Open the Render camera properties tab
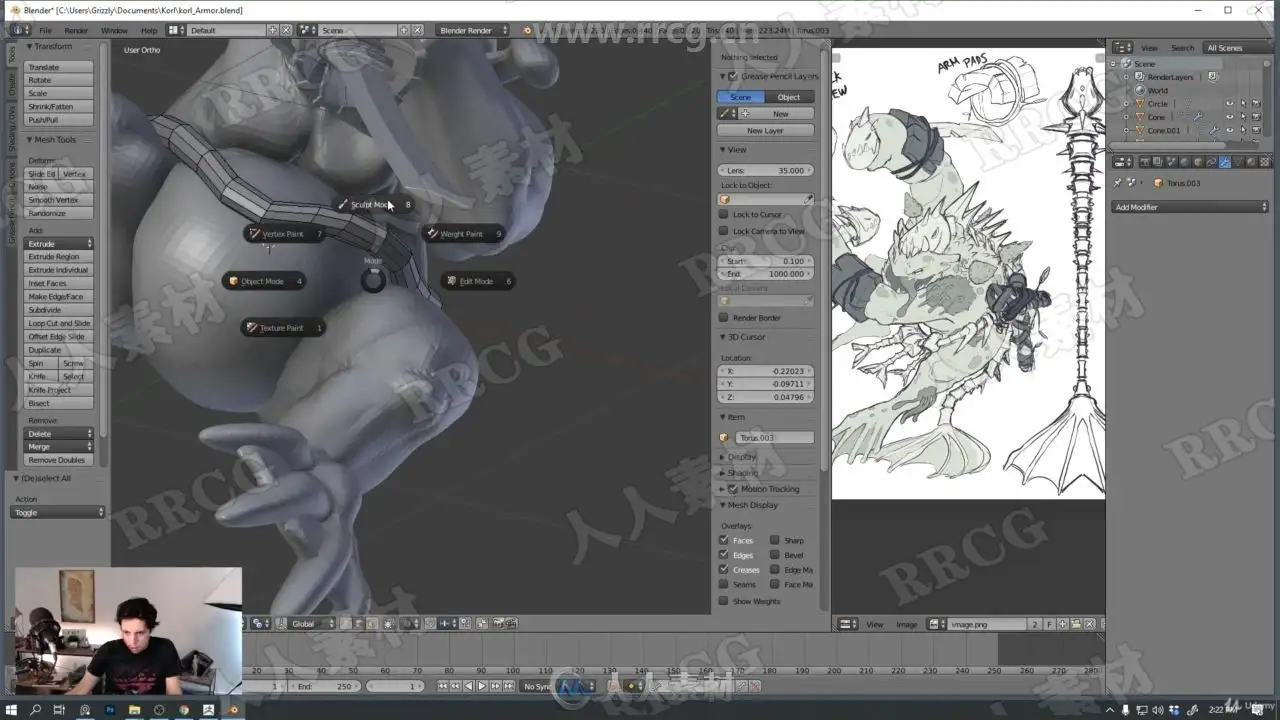This screenshot has width=1280, height=720. pyautogui.click(x=1145, y=162)
